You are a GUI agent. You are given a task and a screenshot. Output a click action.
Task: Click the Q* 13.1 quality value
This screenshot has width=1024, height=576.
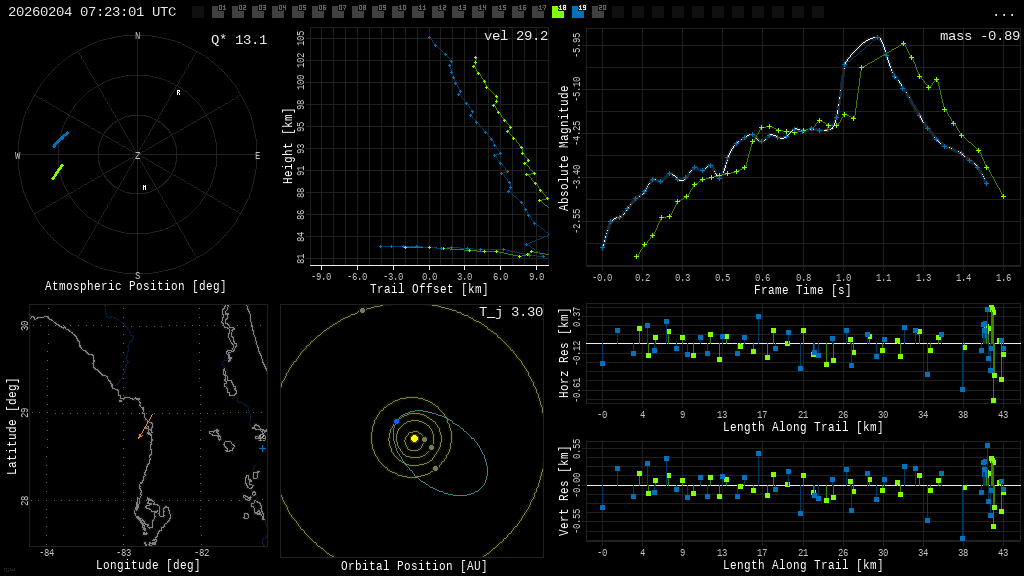[238, 40]
